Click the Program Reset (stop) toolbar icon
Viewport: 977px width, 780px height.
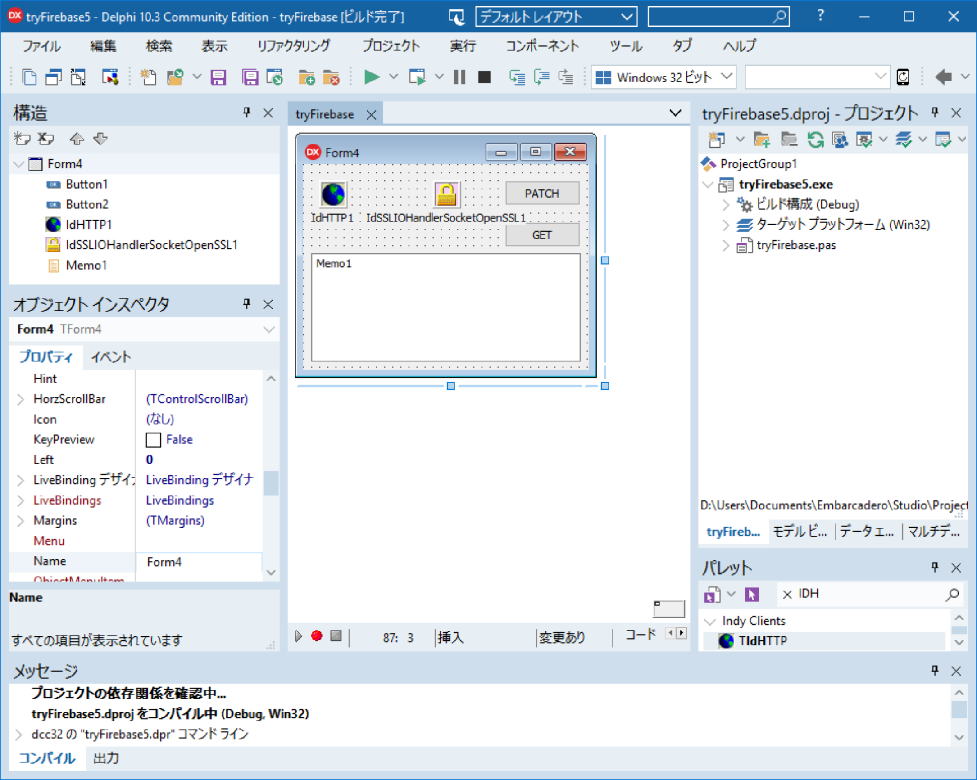(484, 77)
